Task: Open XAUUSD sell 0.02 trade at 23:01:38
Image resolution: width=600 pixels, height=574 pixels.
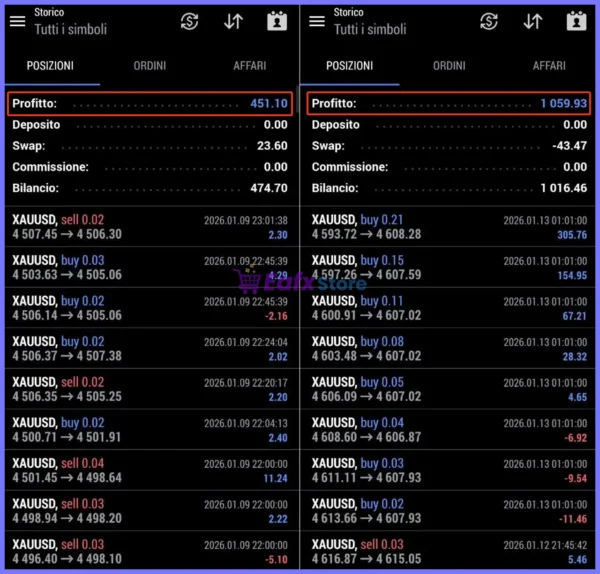Action: 152,227
